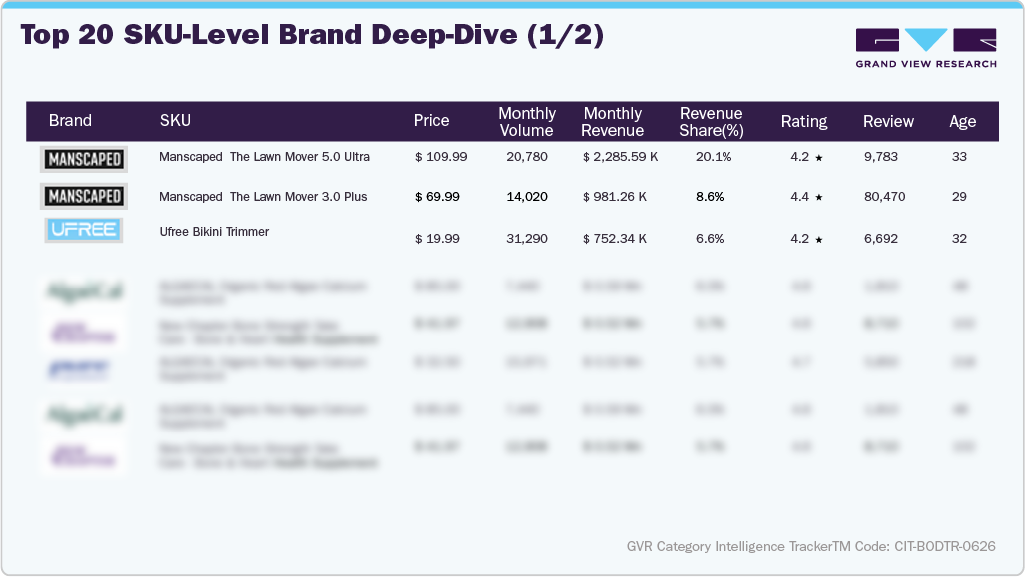Click age value '33'

coord(959,157)
